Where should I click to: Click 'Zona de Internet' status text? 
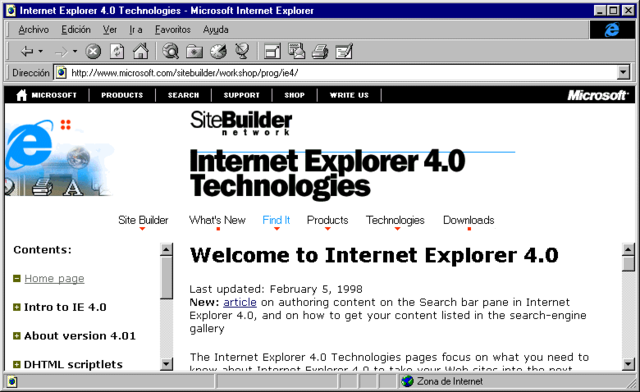tap(449, 381)
